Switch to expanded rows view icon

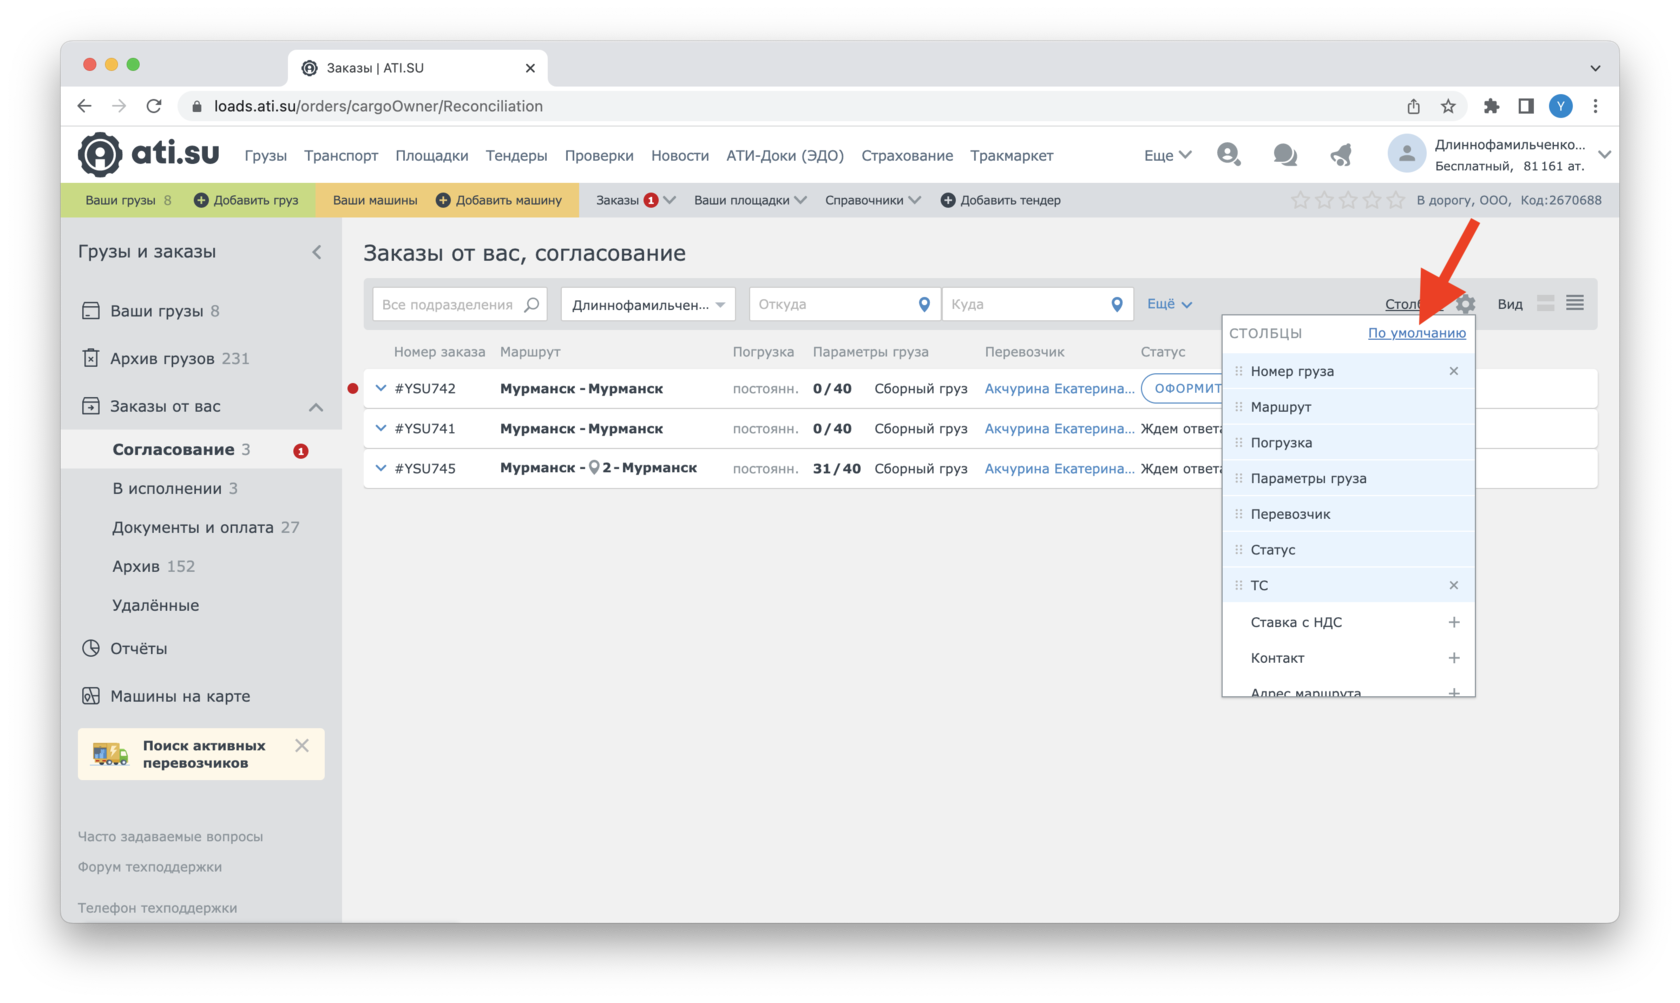[x=1545, y=303]
